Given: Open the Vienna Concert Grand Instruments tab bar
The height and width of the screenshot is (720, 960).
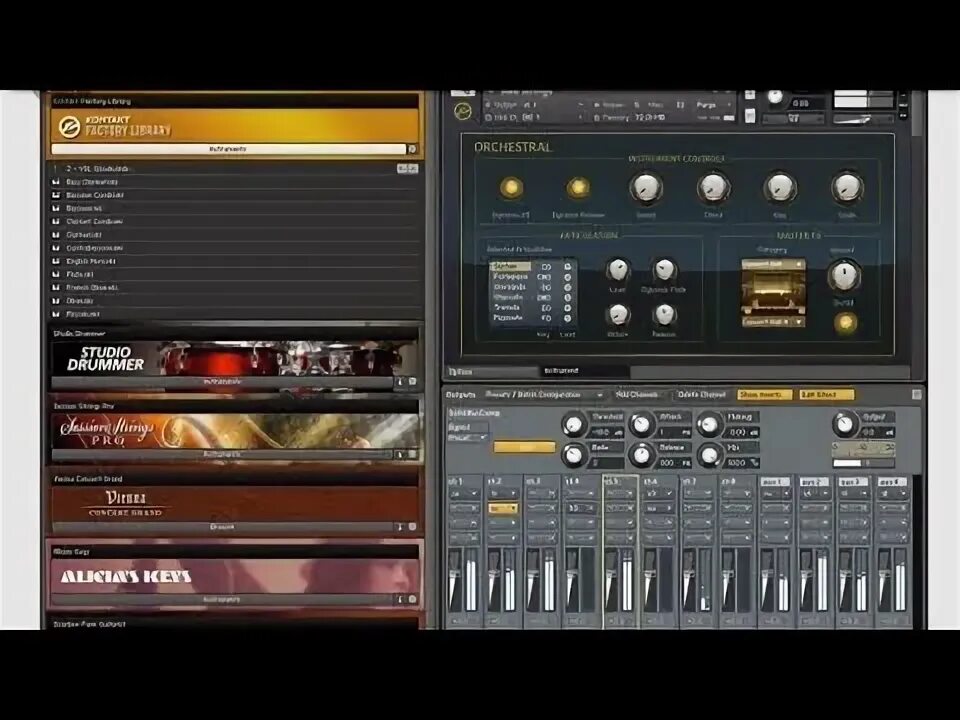Looking at the screenshot, I should 222,527.
